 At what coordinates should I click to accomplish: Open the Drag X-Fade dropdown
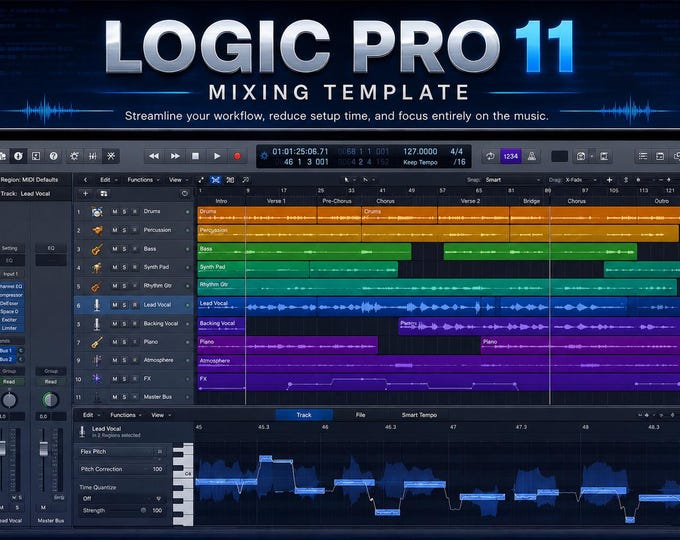coord(581,180)
